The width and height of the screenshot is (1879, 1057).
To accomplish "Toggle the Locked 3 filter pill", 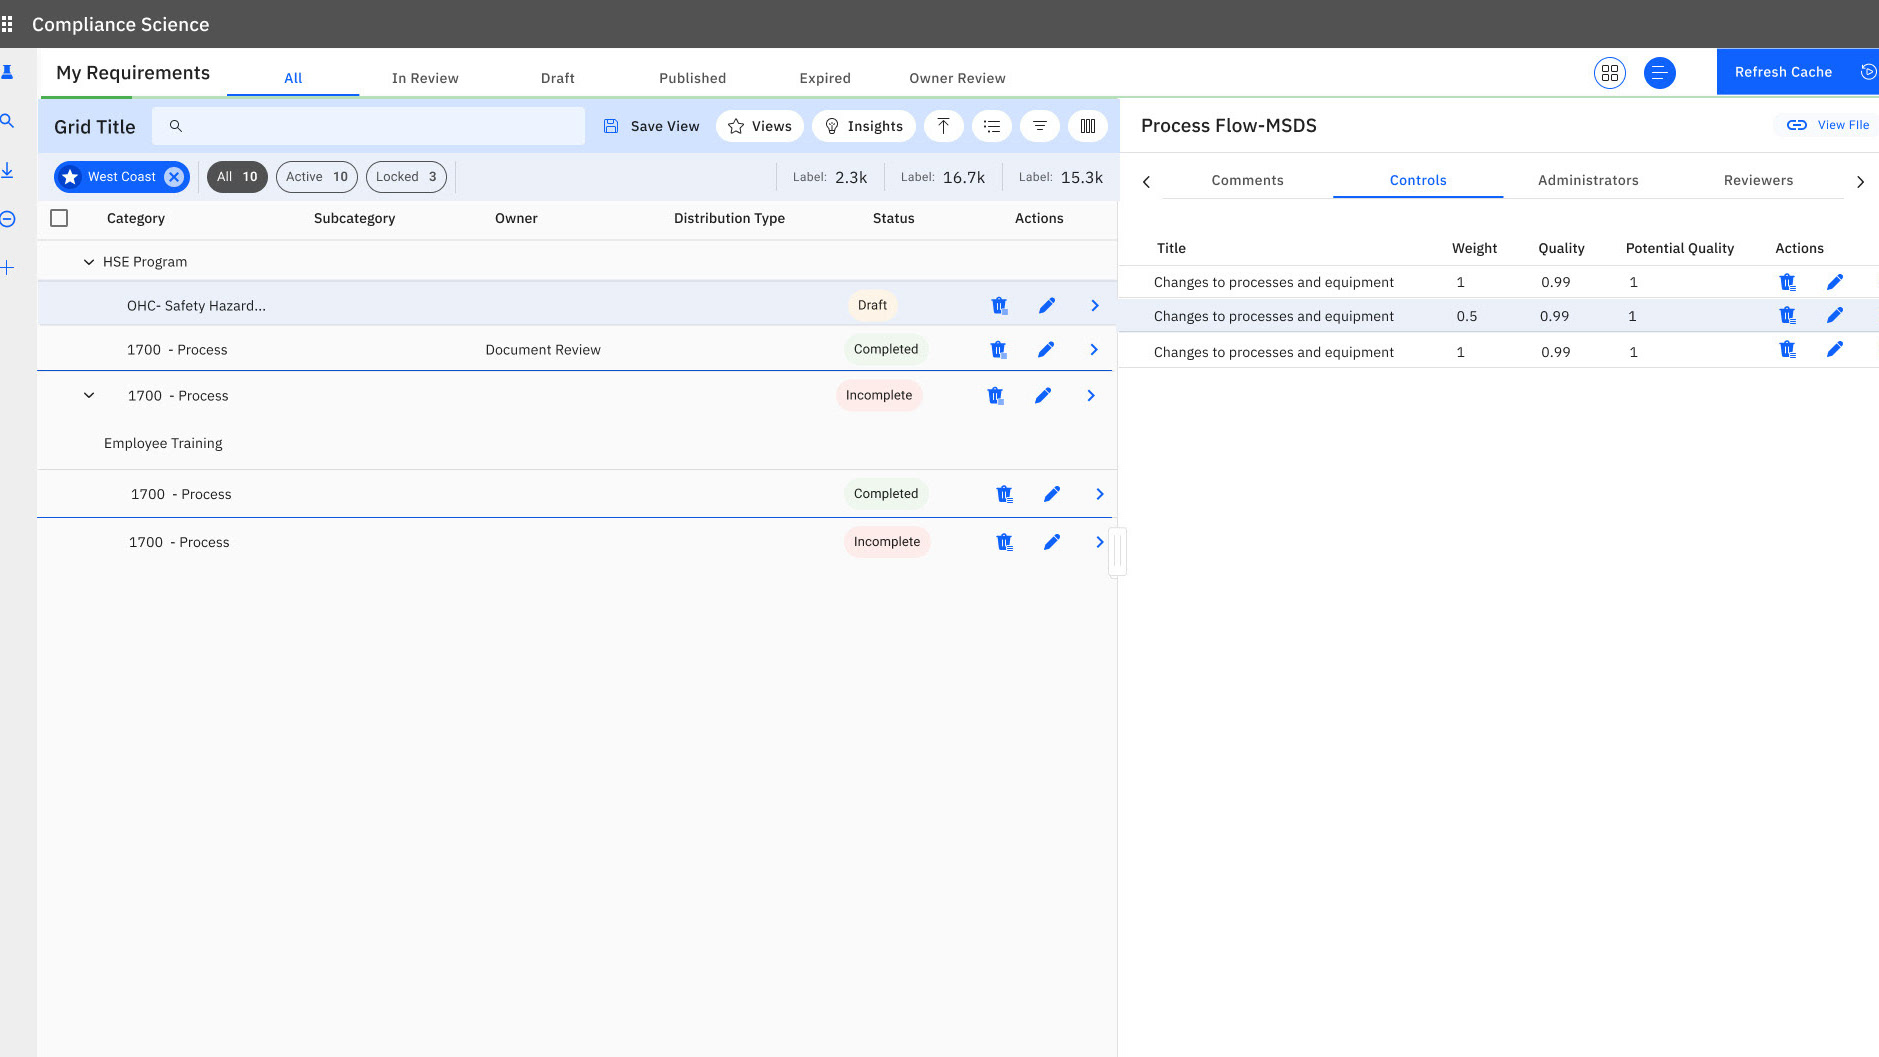I will tap(406, 177).
